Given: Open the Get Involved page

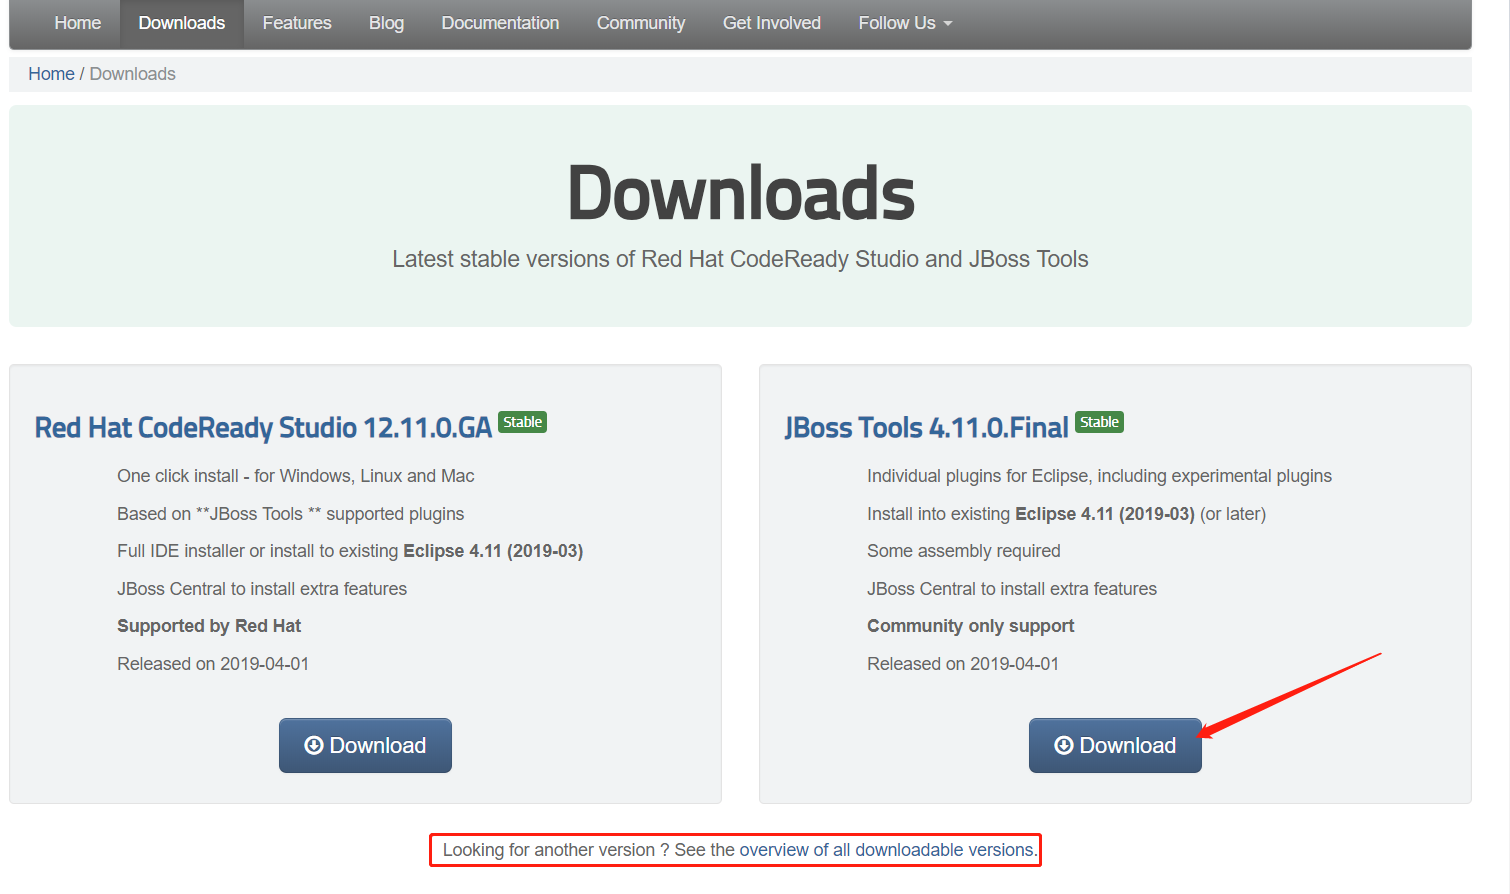Looking at the screenshot, I should [x=771, y=23].
